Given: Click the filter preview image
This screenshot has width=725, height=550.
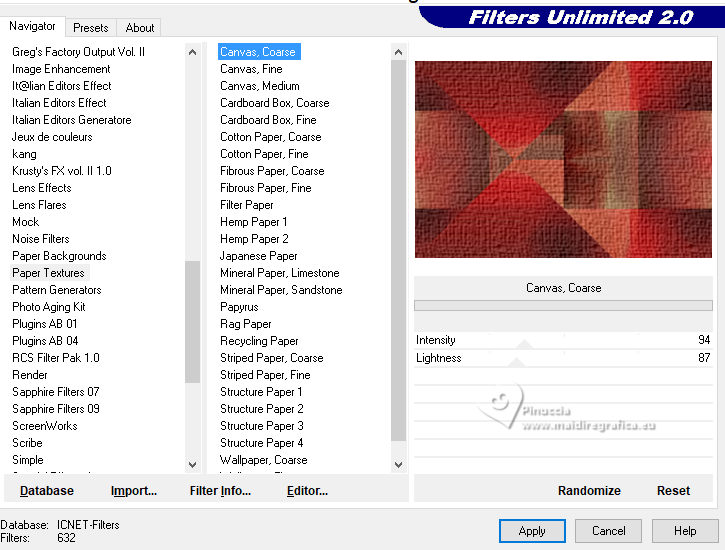Looking at the screenshot, I should [563, 159].
